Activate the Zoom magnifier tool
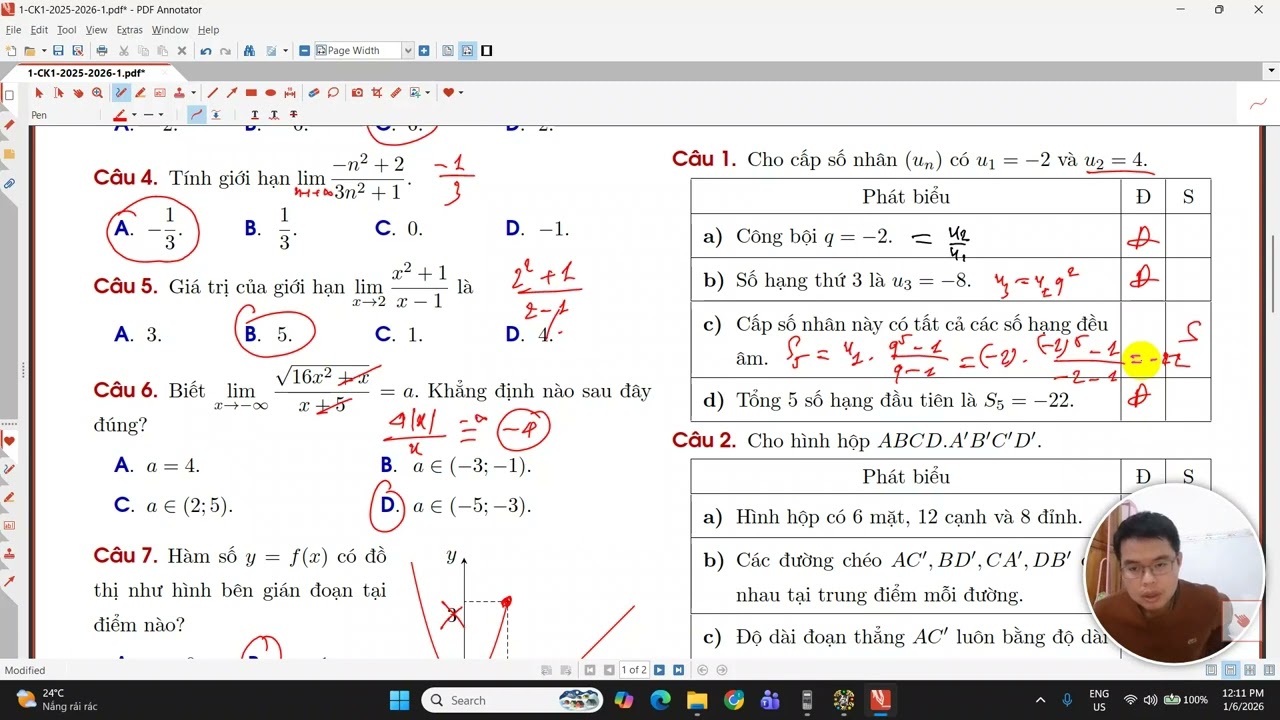This screenshot has width=1280, height=720. 97,92
